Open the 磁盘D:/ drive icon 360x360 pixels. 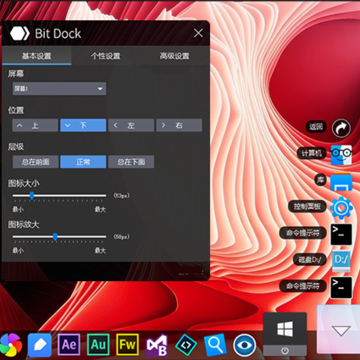pos(341,261)
